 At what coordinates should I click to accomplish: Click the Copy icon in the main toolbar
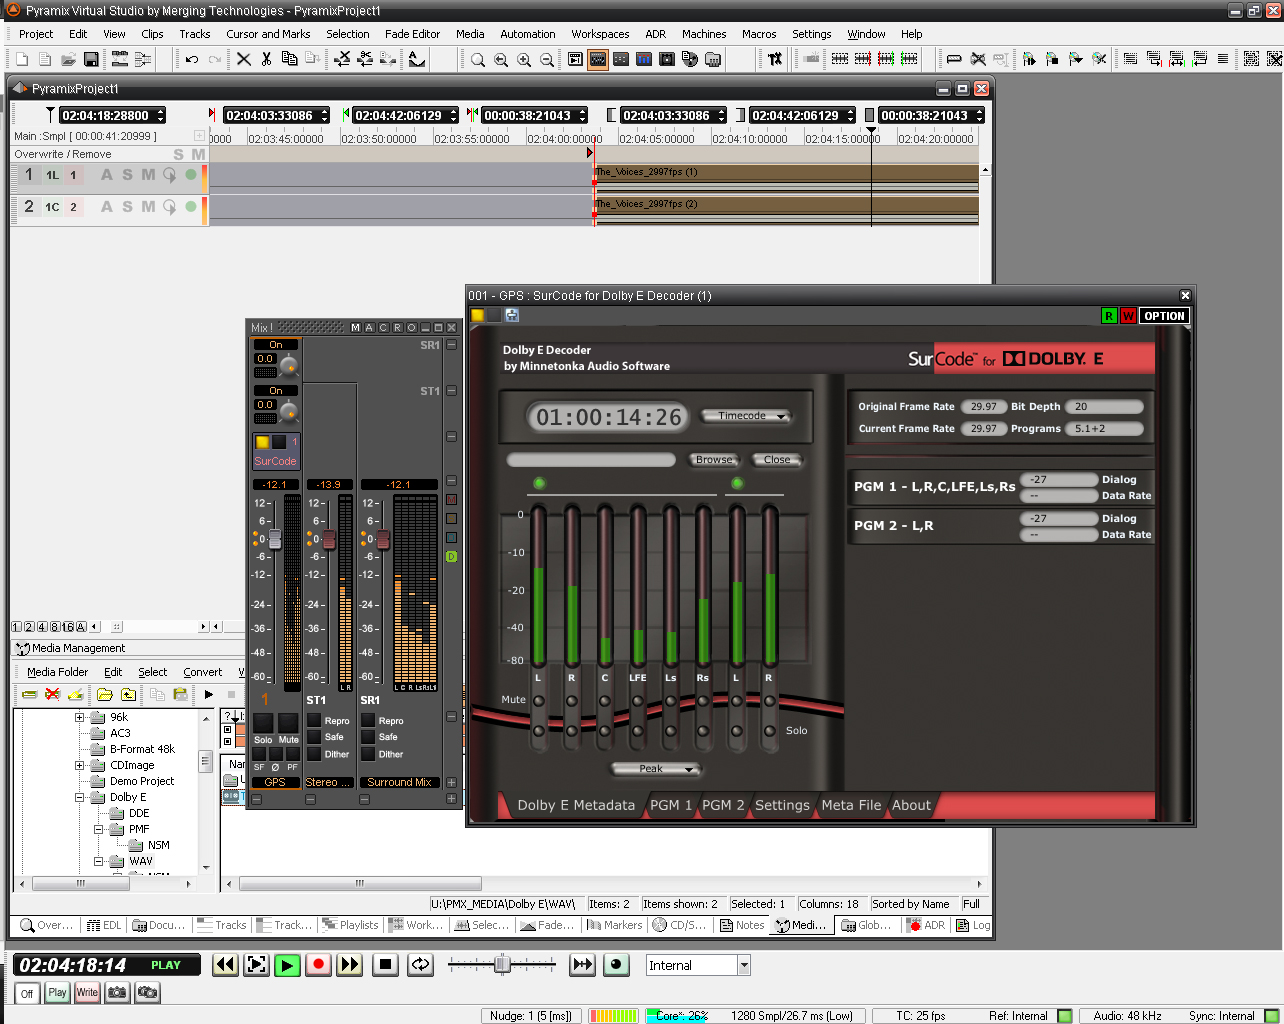point(289,60)
